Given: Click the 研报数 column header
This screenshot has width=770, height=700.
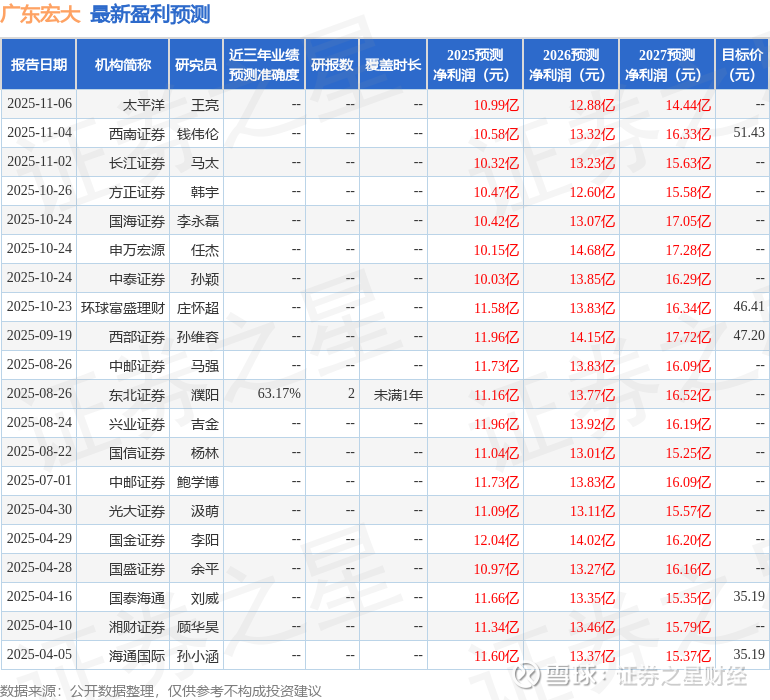Looking at the screenshot, I should point(332,64).
